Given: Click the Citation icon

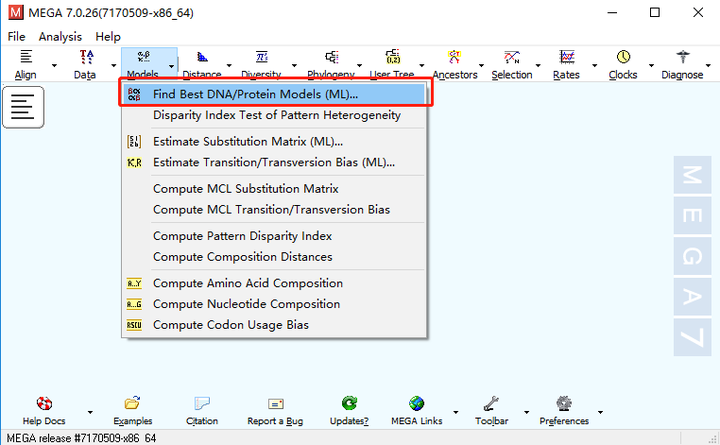Looking at the screenshot, I should coord(202,403).
